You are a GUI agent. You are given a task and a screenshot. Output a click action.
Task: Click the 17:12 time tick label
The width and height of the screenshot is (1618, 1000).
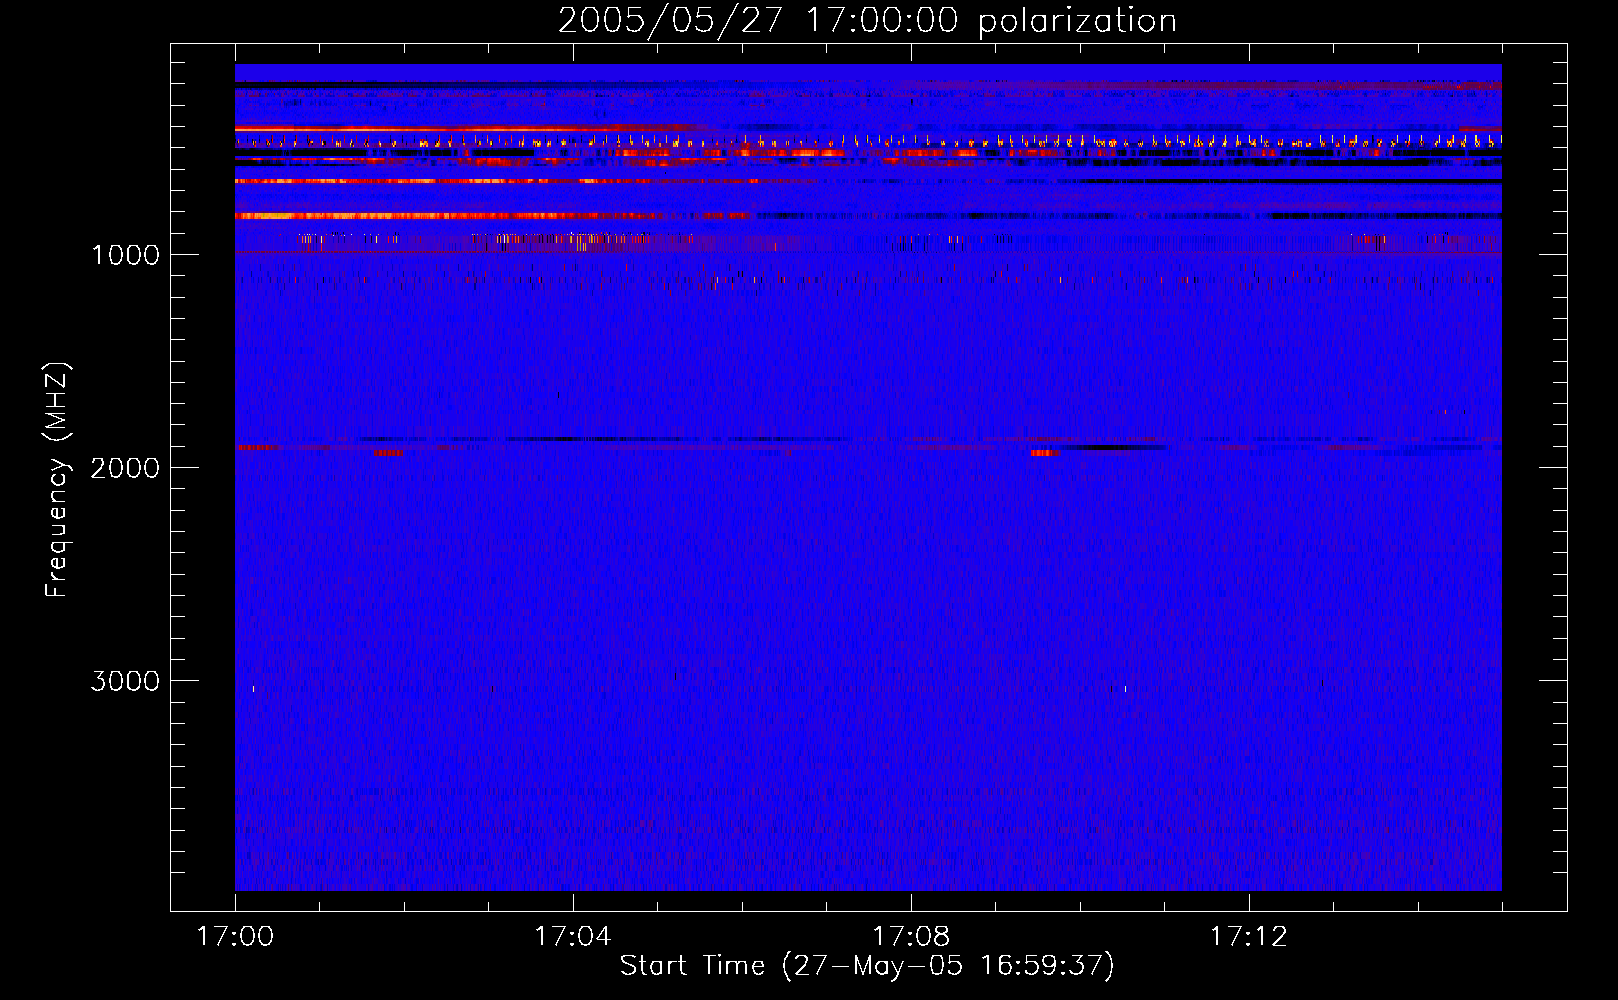1249,937
